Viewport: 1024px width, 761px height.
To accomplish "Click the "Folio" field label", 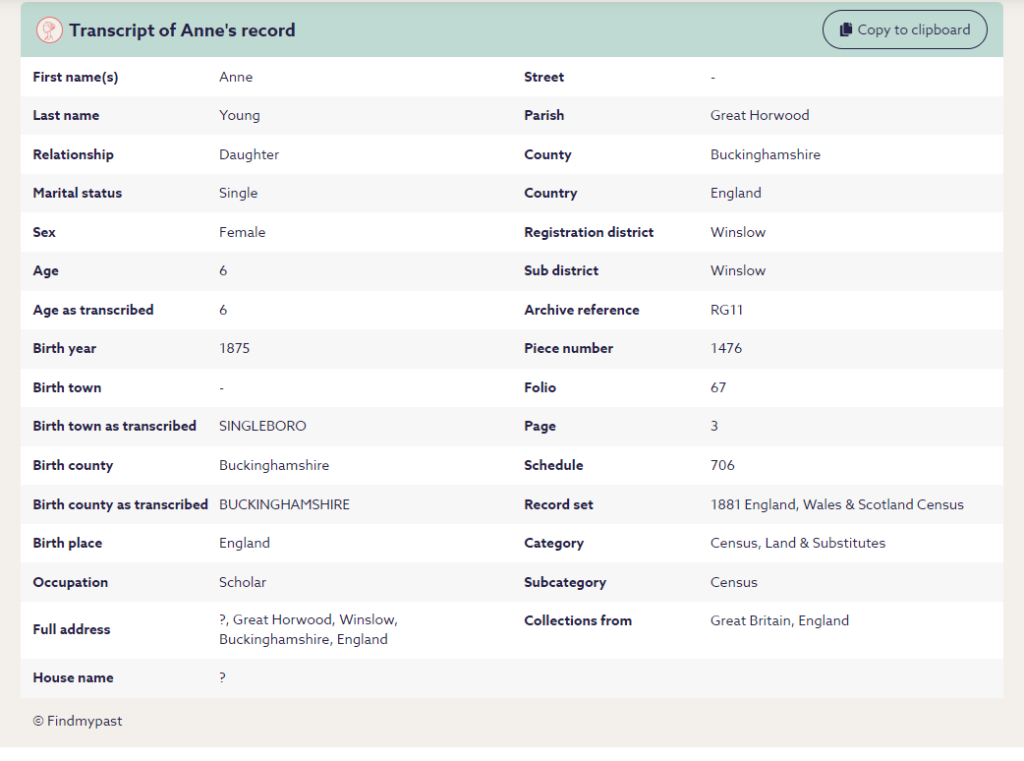I will [x=540, y=387].
